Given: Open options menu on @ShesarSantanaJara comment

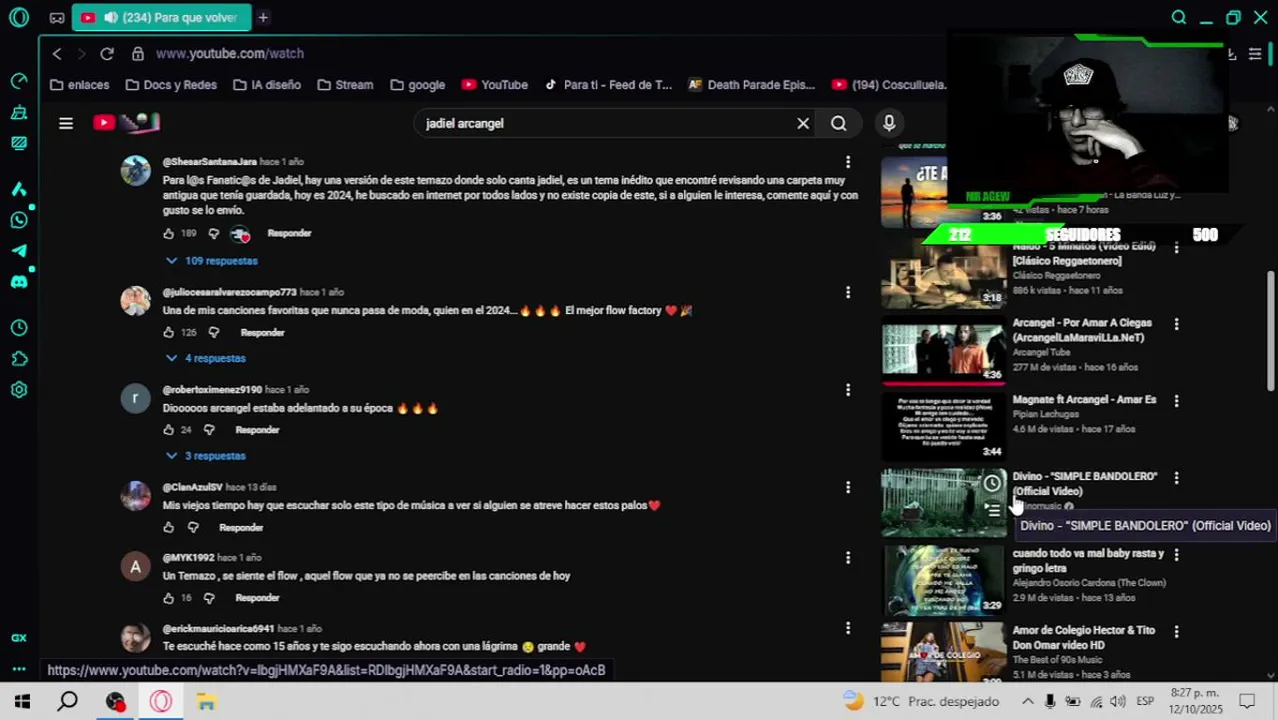Looking at the screenshot, I should coord(848,162).
